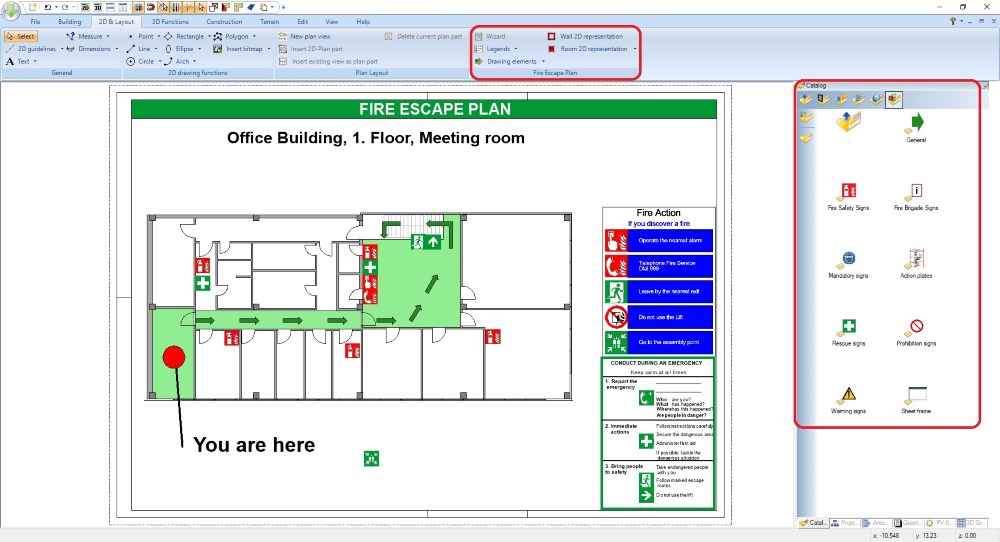Open the Insert bitmap dropdown arrow
Screen dimensions: 1000x542
coord(268,49)
